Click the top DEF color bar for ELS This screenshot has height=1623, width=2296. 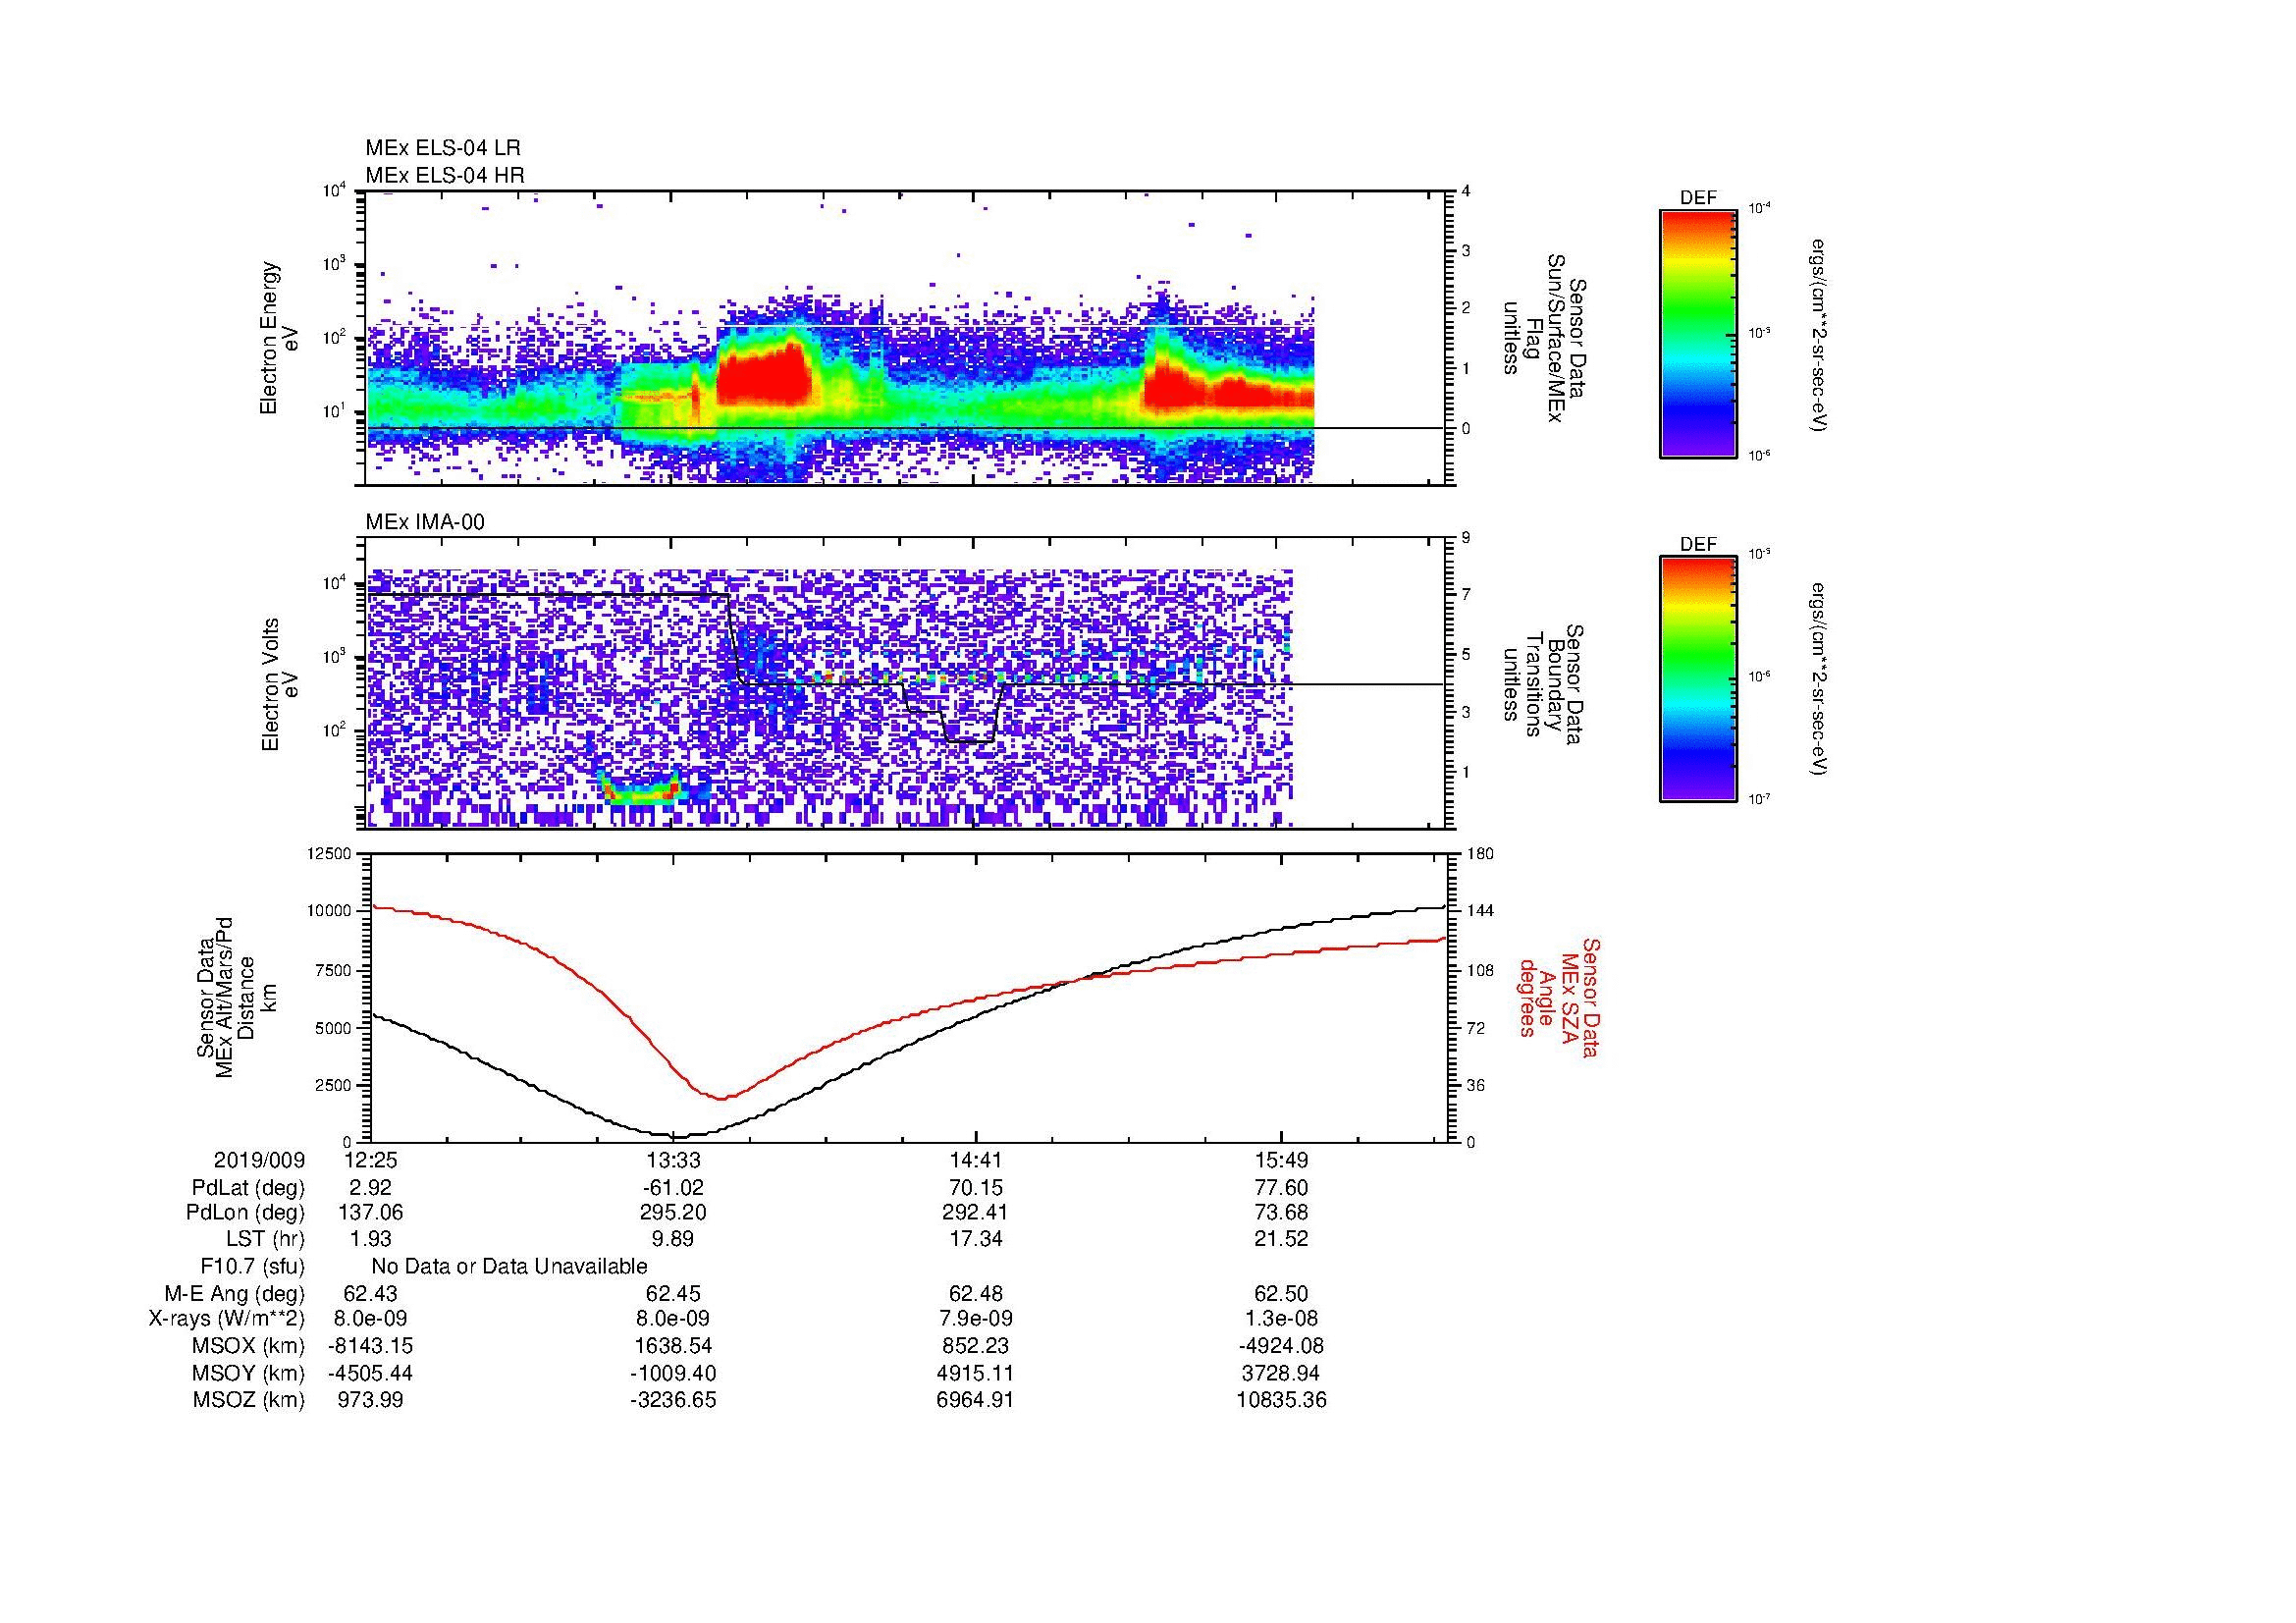pos(1697,333)
